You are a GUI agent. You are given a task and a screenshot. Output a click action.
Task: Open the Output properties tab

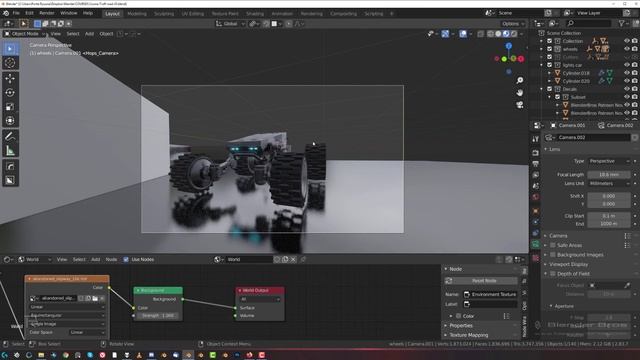click(x=536, y=164)
